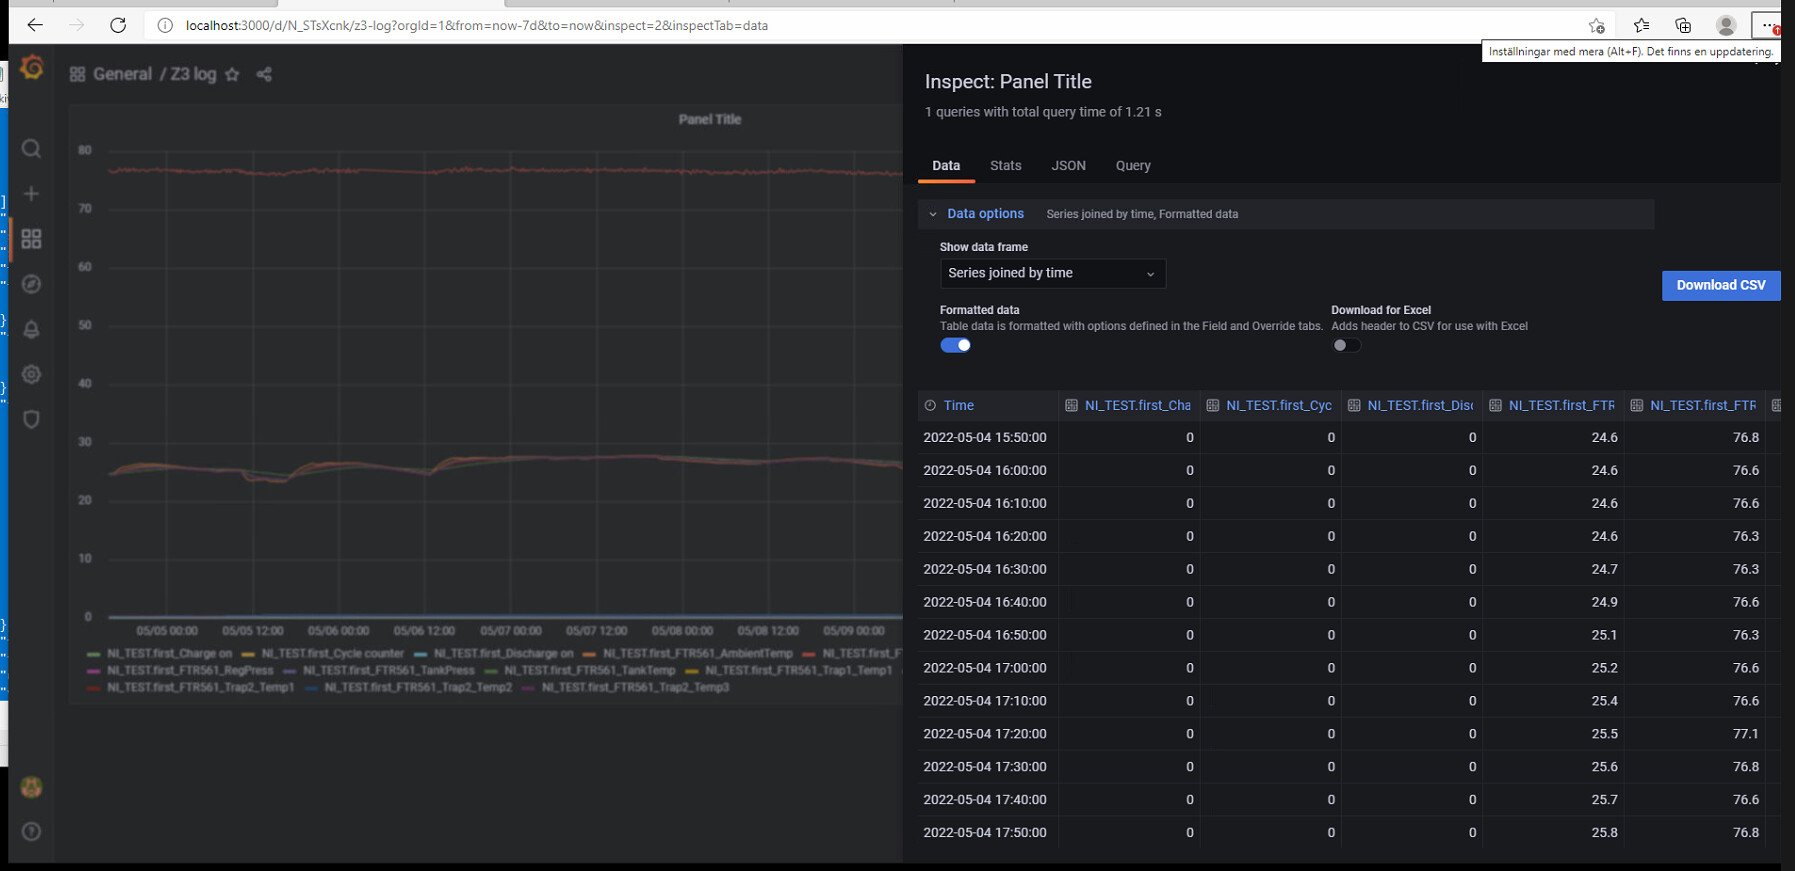1795x871 pixels.
Task: Open the Alerting bell icon
Action: 32,329
